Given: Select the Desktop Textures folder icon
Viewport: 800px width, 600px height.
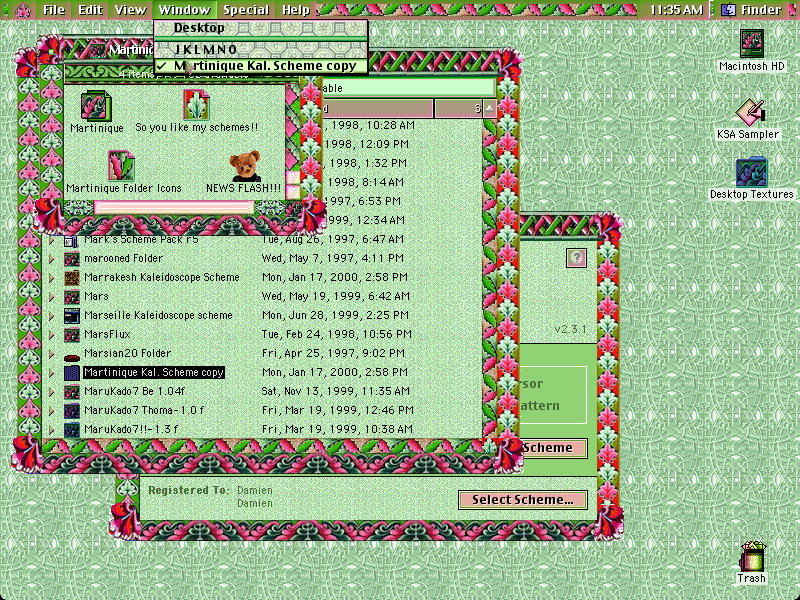Looking at the screenshot, I should pos(752,172).
